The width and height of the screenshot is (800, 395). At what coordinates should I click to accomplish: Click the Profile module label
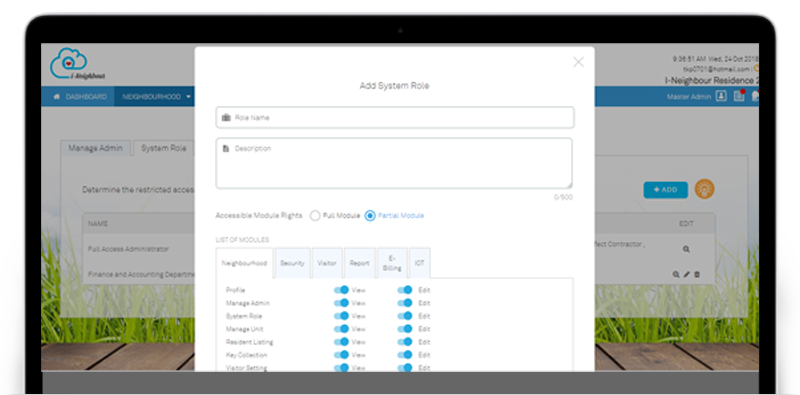coord(235,290)
